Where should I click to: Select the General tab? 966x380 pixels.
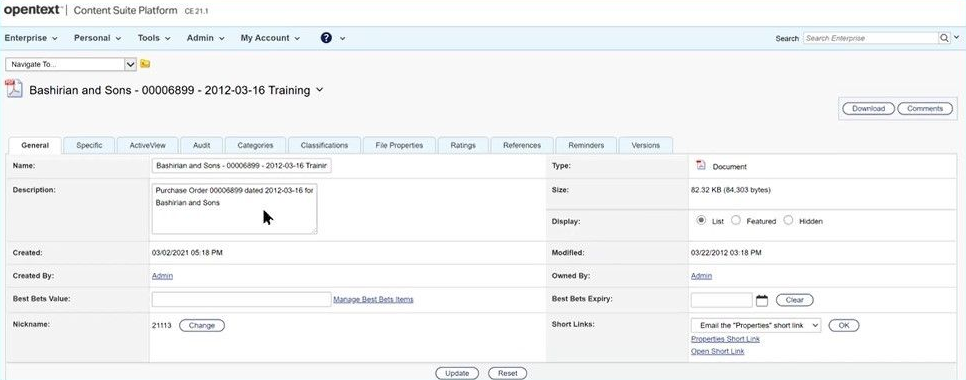[35, 145]
